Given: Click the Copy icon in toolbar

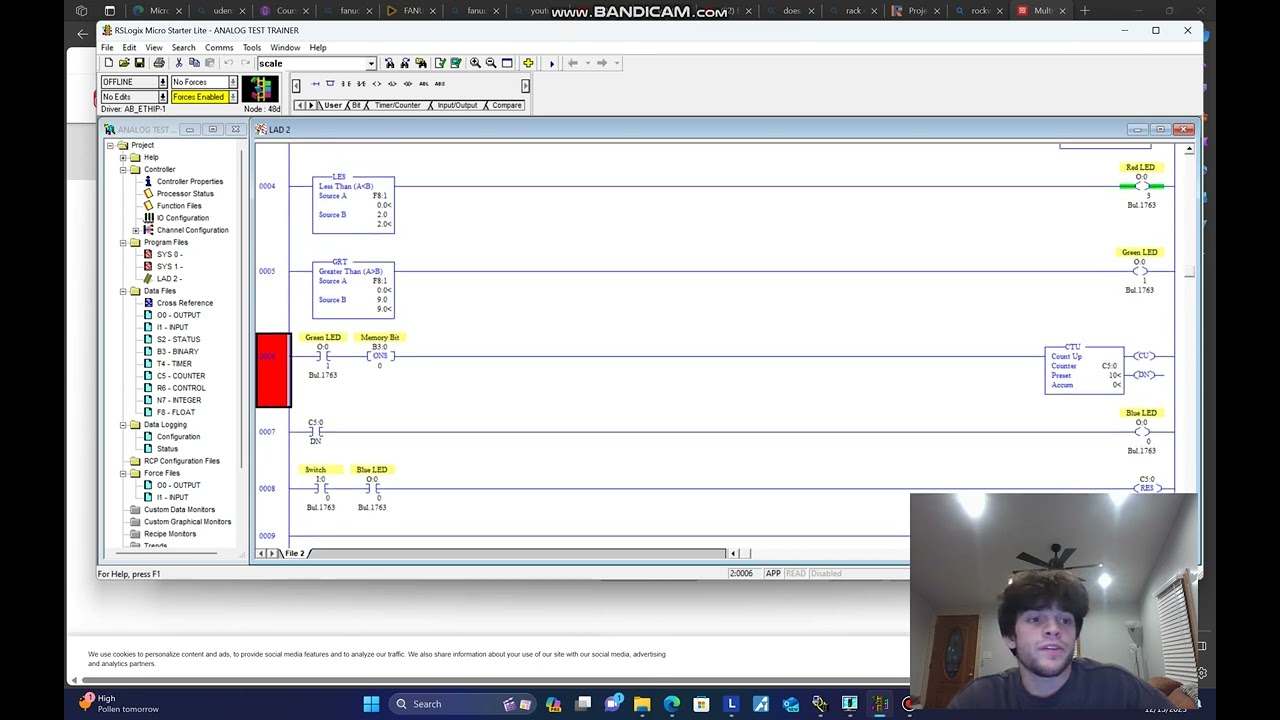Looking at the screenshot, I should (x=193, y=63).
